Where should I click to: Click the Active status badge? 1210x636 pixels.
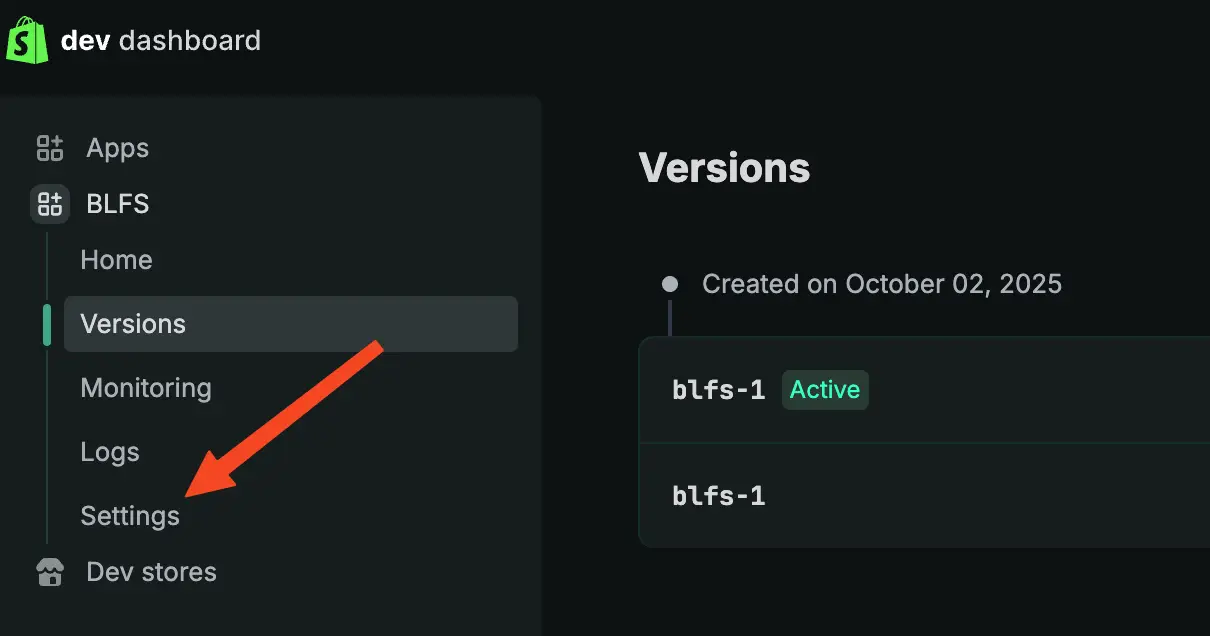tap(824, 389)
